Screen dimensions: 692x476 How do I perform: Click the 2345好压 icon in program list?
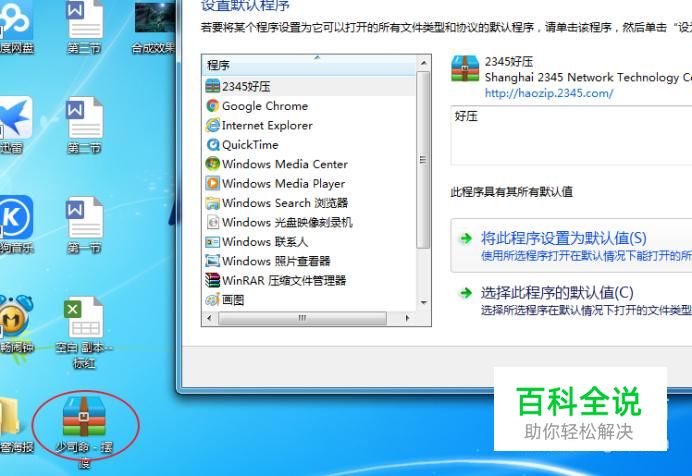pyautogui.click(x=213, y=86)
